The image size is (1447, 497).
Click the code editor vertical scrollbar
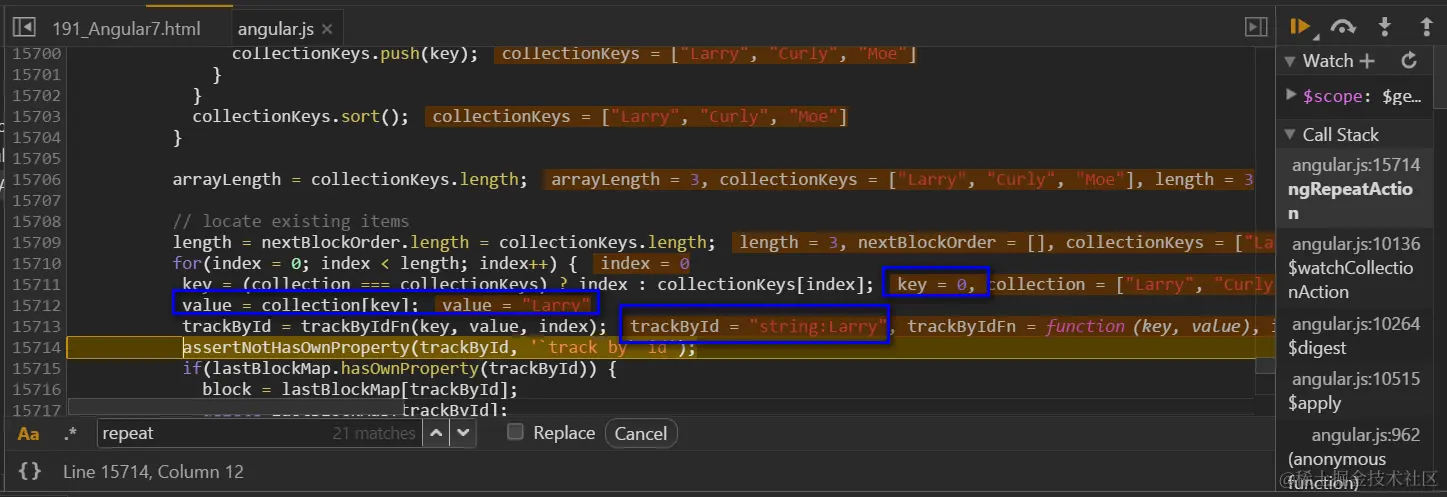1265,364
